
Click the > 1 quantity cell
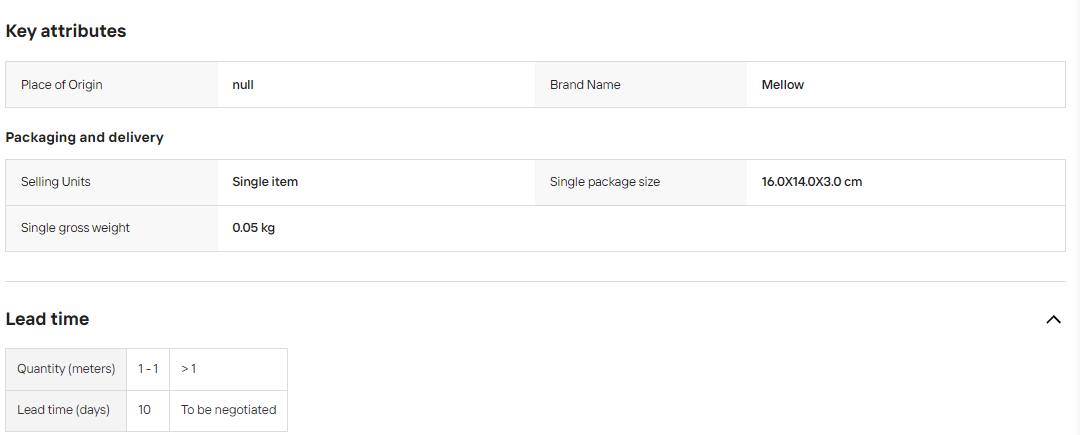tap(228, 369)
